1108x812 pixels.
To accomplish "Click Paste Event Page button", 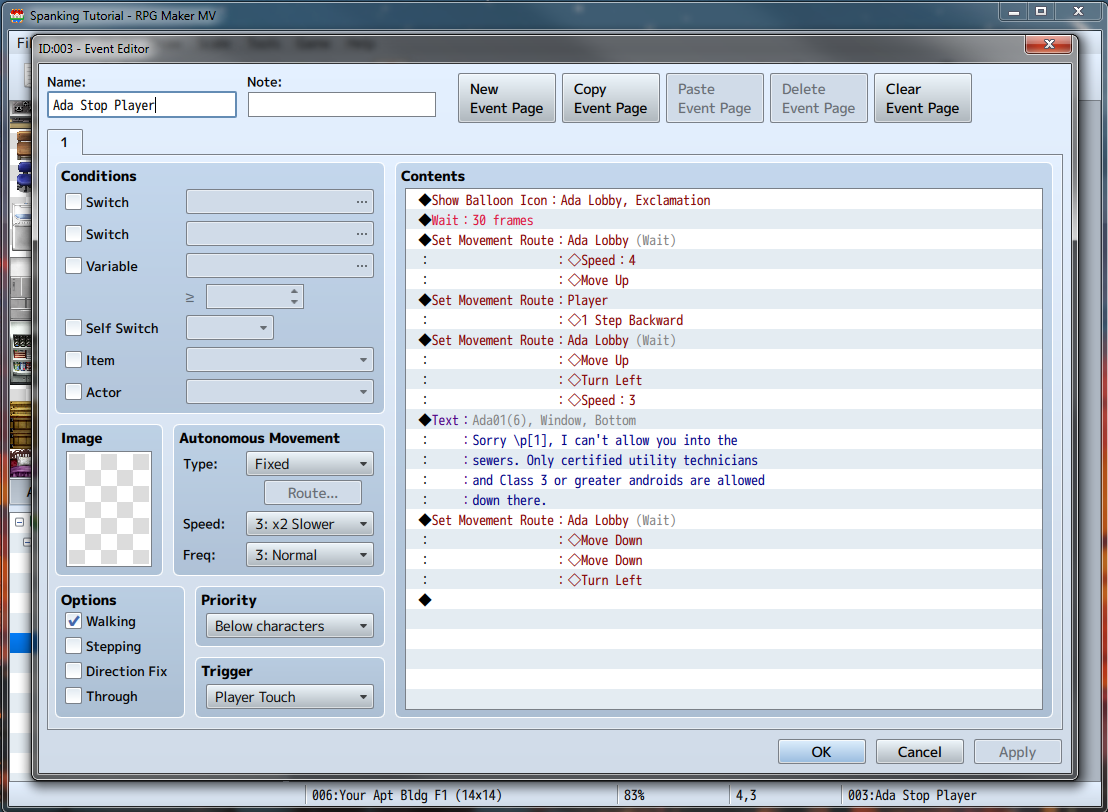I will [714, 98].
